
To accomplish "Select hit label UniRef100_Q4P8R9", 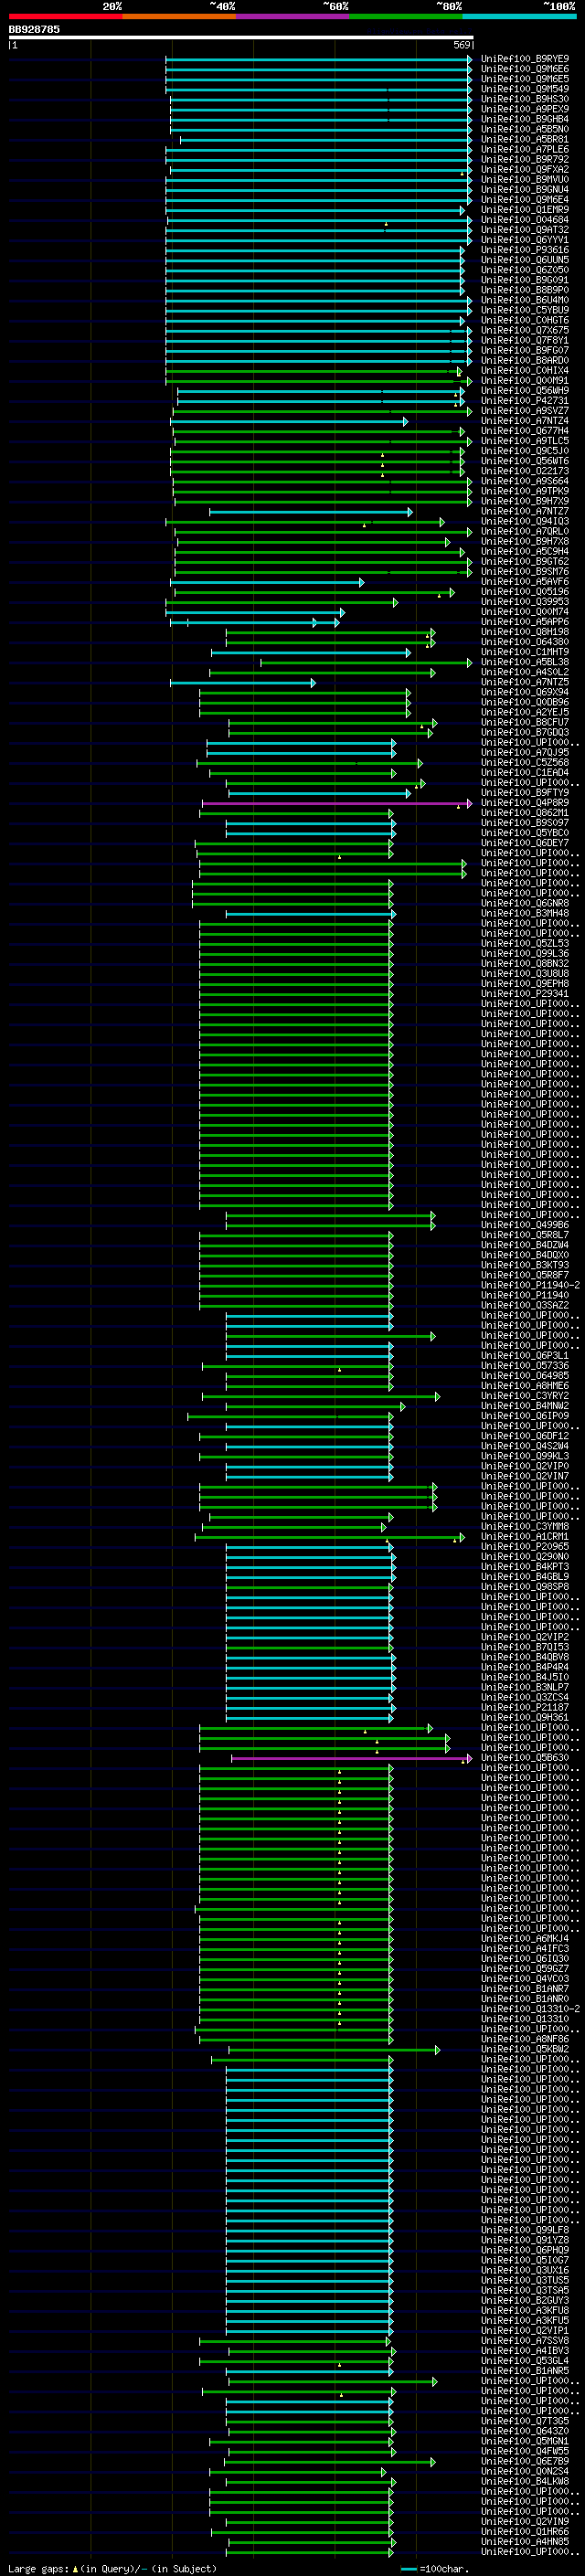I will point(525,803).
